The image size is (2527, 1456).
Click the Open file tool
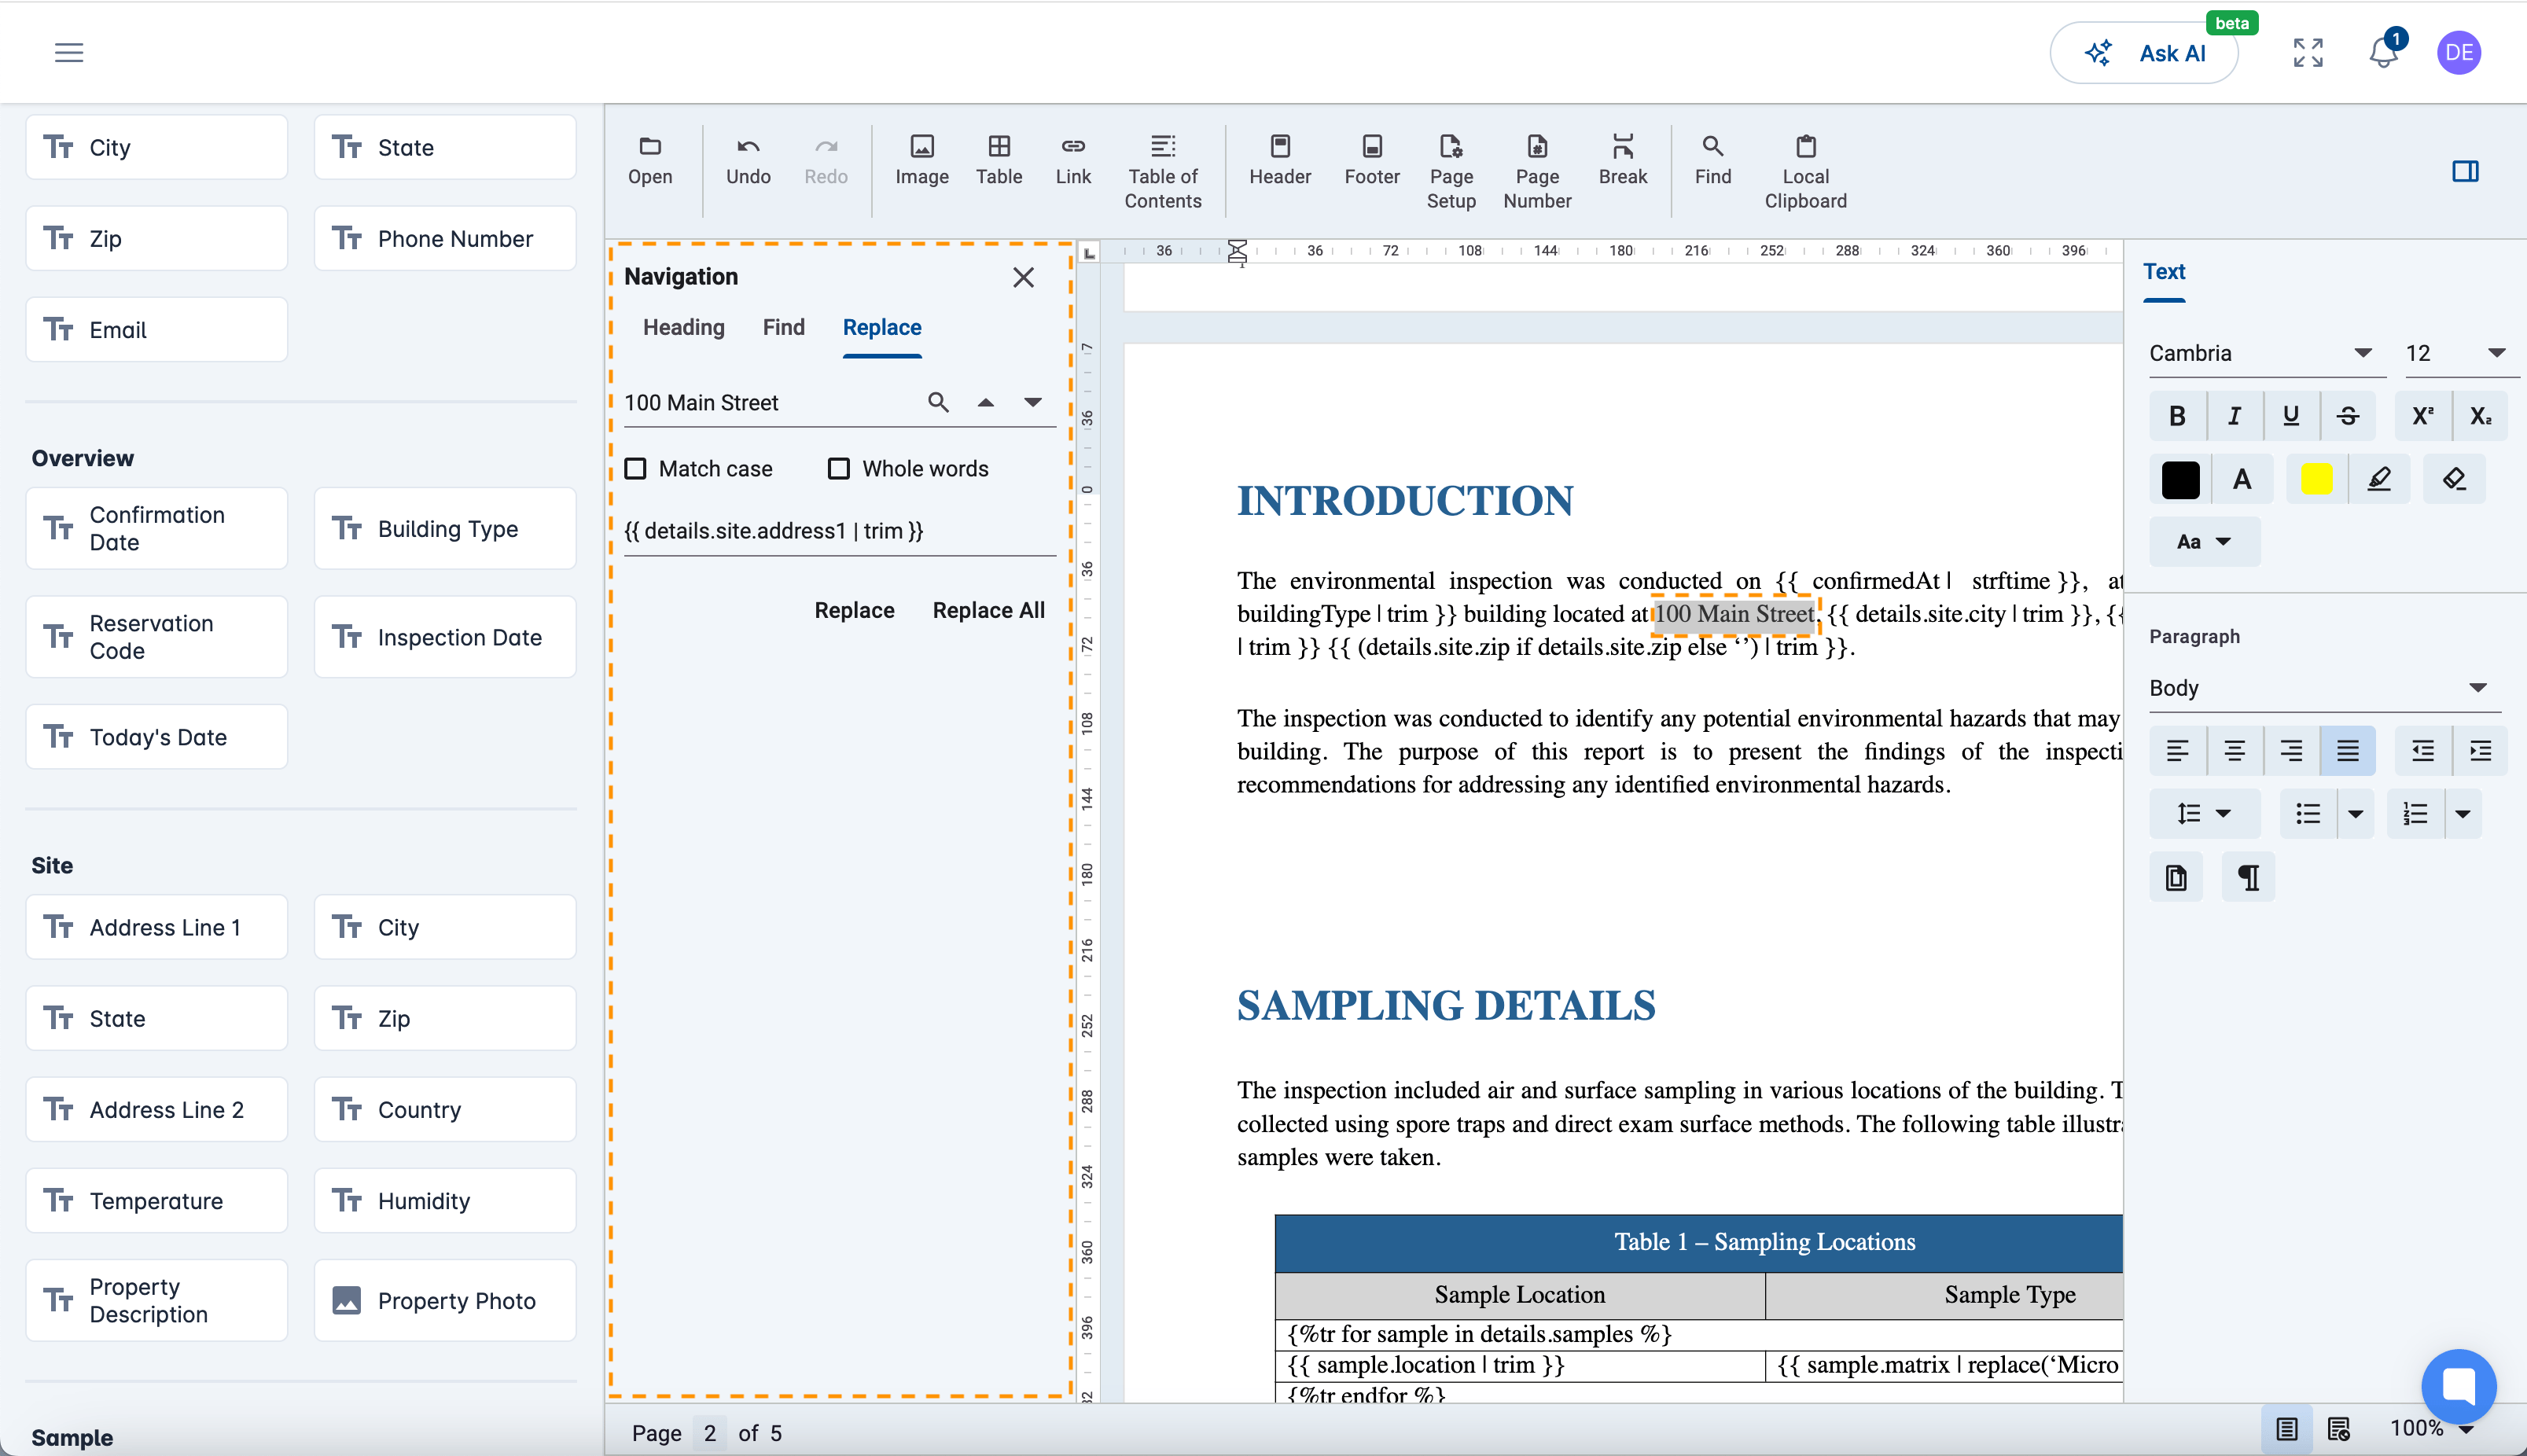650,161
